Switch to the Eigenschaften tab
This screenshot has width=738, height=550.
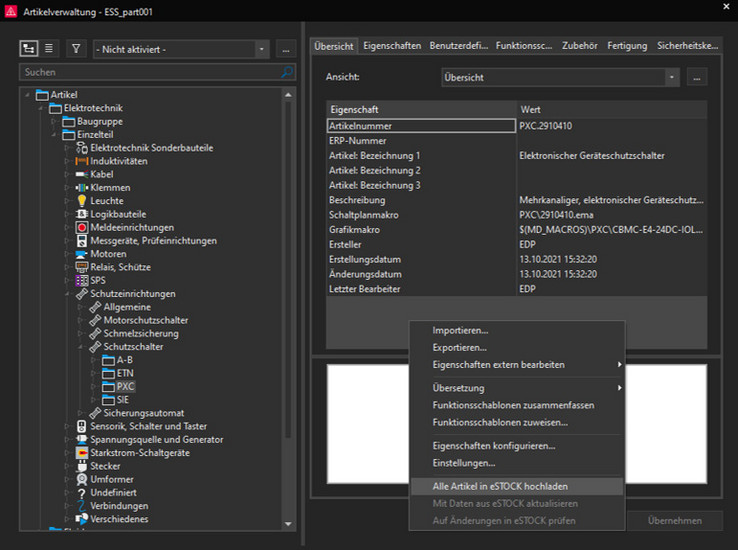tap(392, 46)
